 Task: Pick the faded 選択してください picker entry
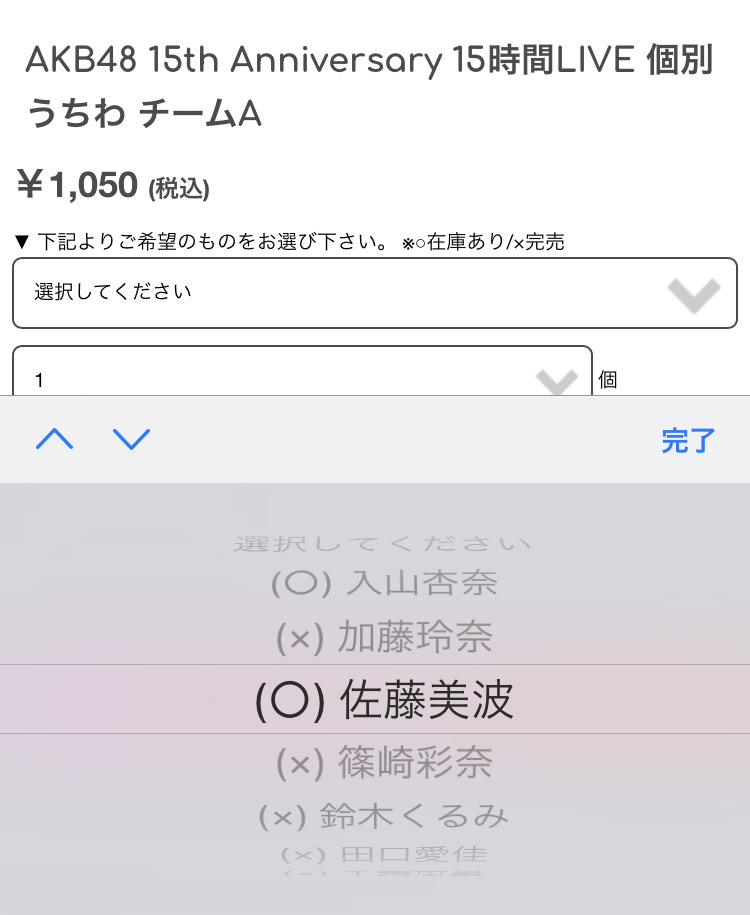click(382, 544)
